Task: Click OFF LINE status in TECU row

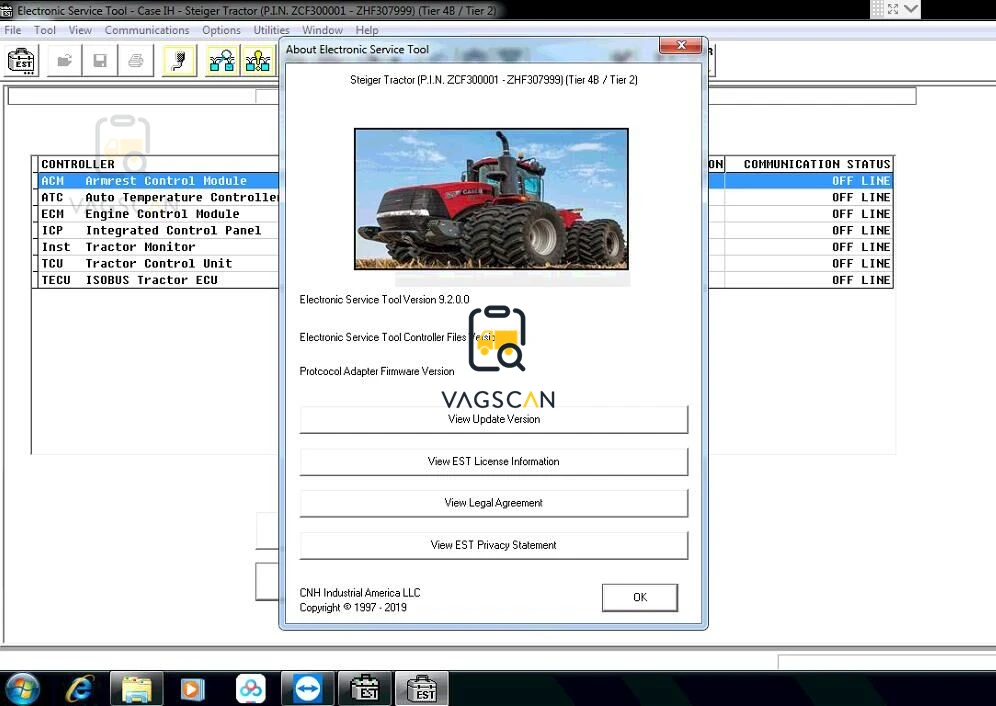Action: tap(861, 280)
